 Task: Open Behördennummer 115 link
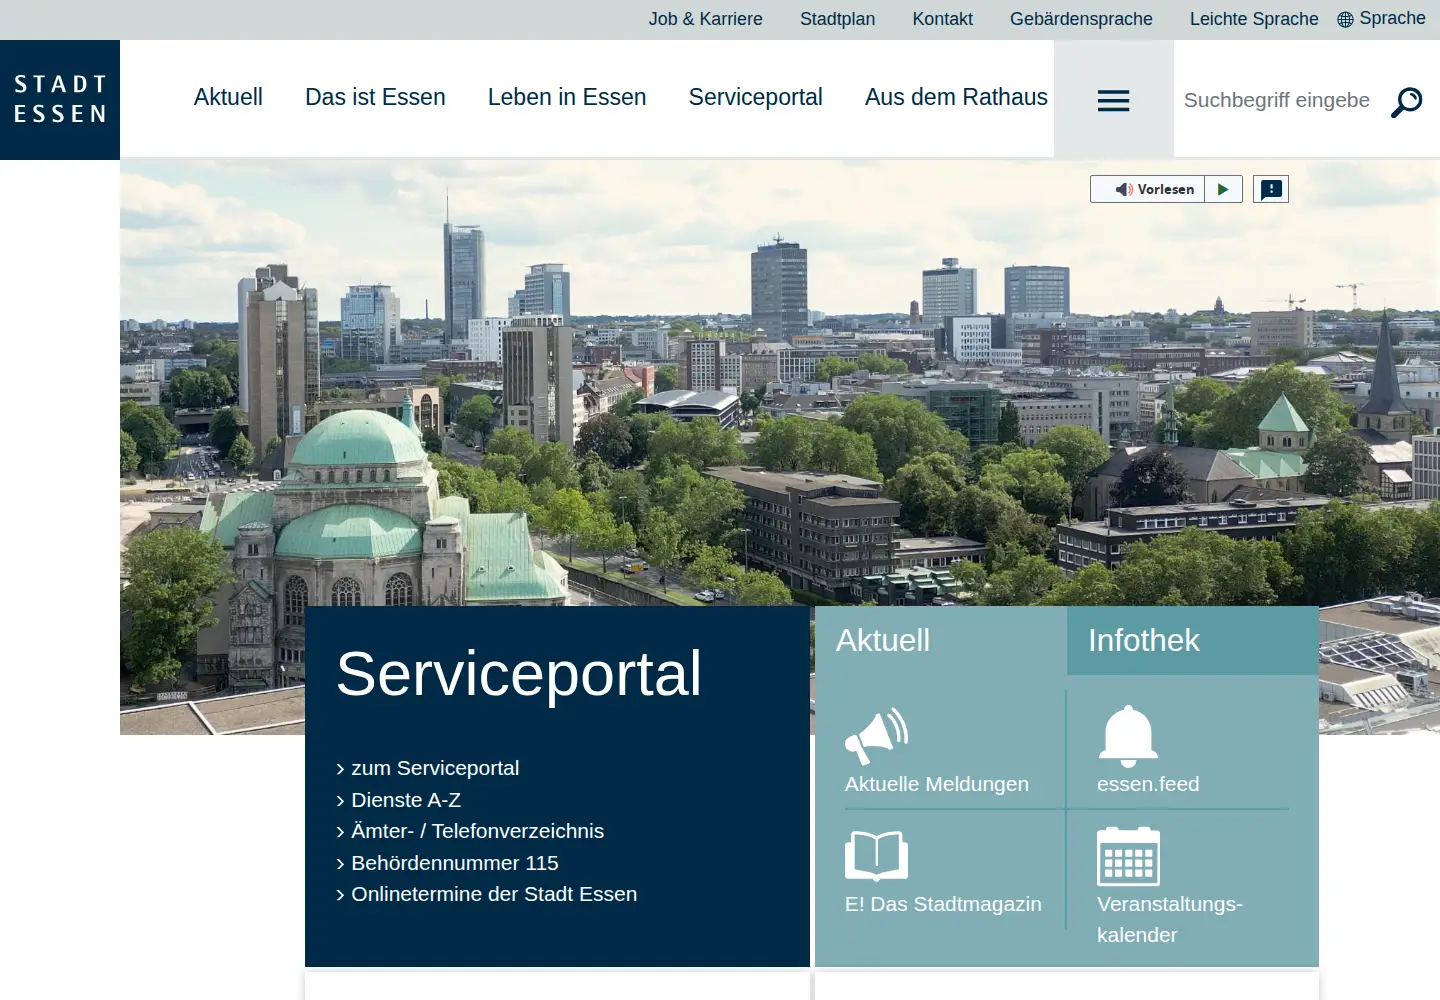click(455, 863)
